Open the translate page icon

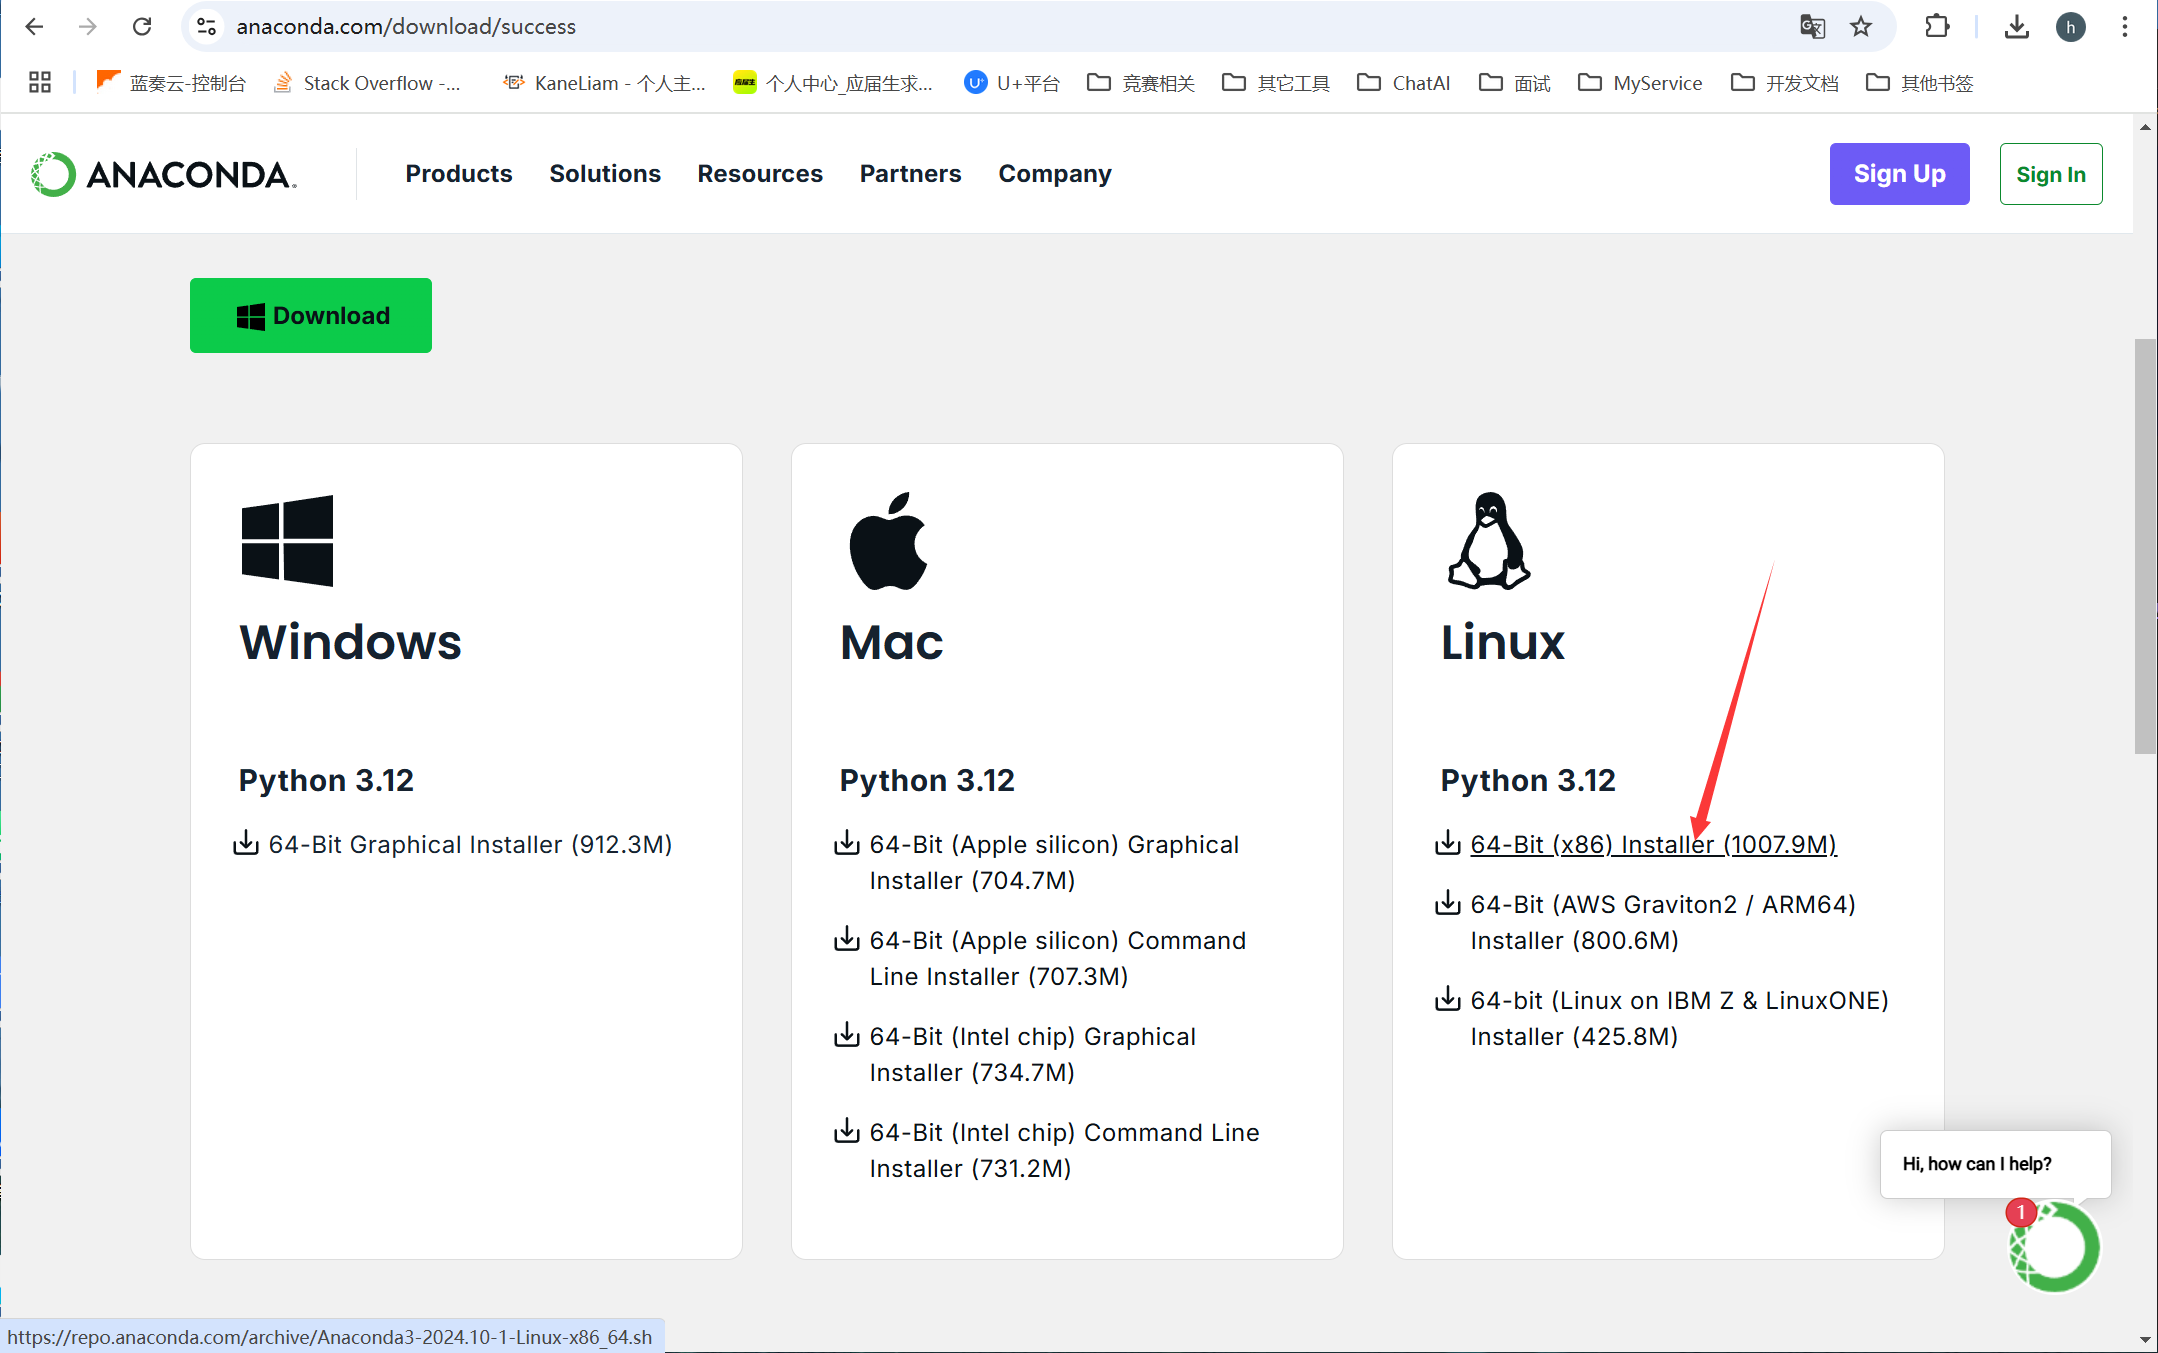(1812, 27)
